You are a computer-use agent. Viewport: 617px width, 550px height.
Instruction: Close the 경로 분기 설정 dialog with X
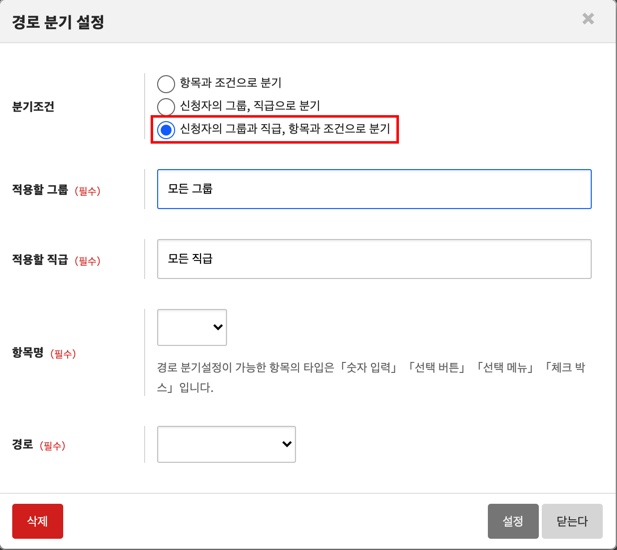(x=588, y=19)
